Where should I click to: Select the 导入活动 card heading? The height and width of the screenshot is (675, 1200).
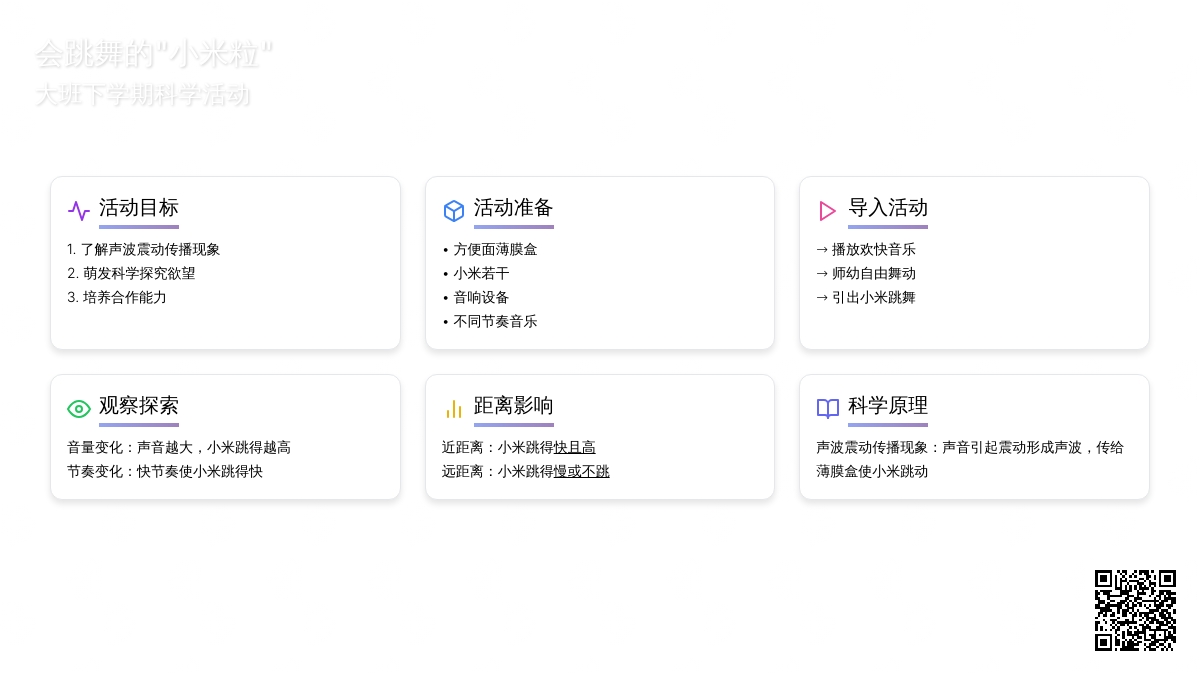point(888,208)
